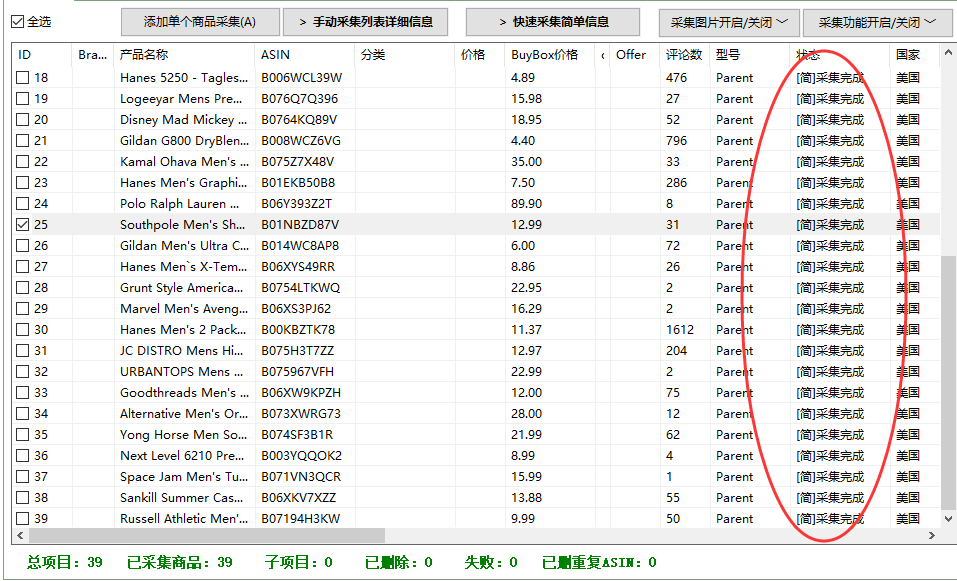Toggle the 全选 select-all checkbox
Viewport: 957px width, 581px height.
point(18,22)
